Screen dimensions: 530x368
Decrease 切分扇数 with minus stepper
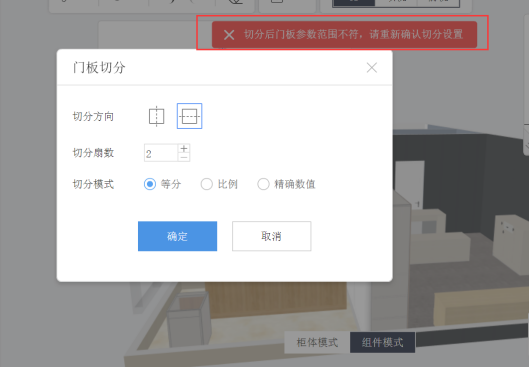184,157
